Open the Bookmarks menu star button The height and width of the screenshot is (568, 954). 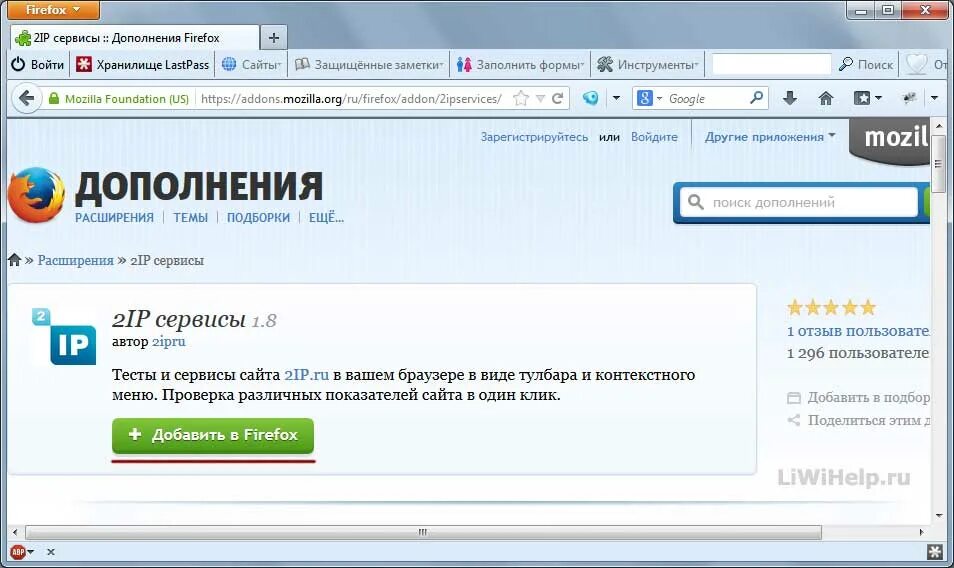tap(867, 98)
